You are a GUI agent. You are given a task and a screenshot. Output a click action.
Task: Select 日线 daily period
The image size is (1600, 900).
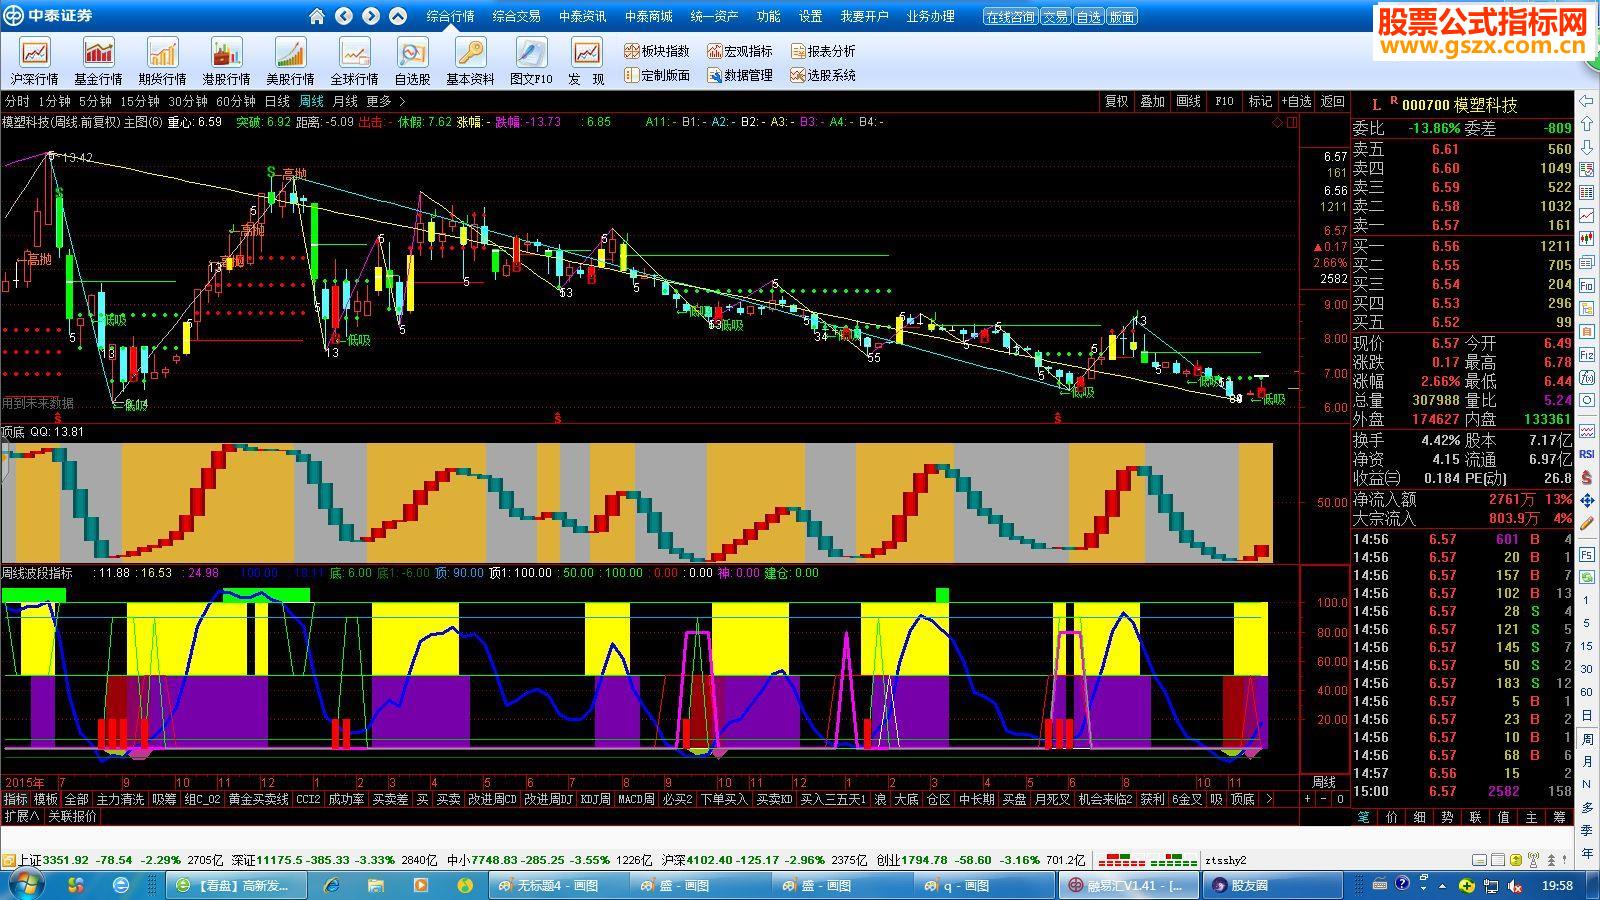277,101
